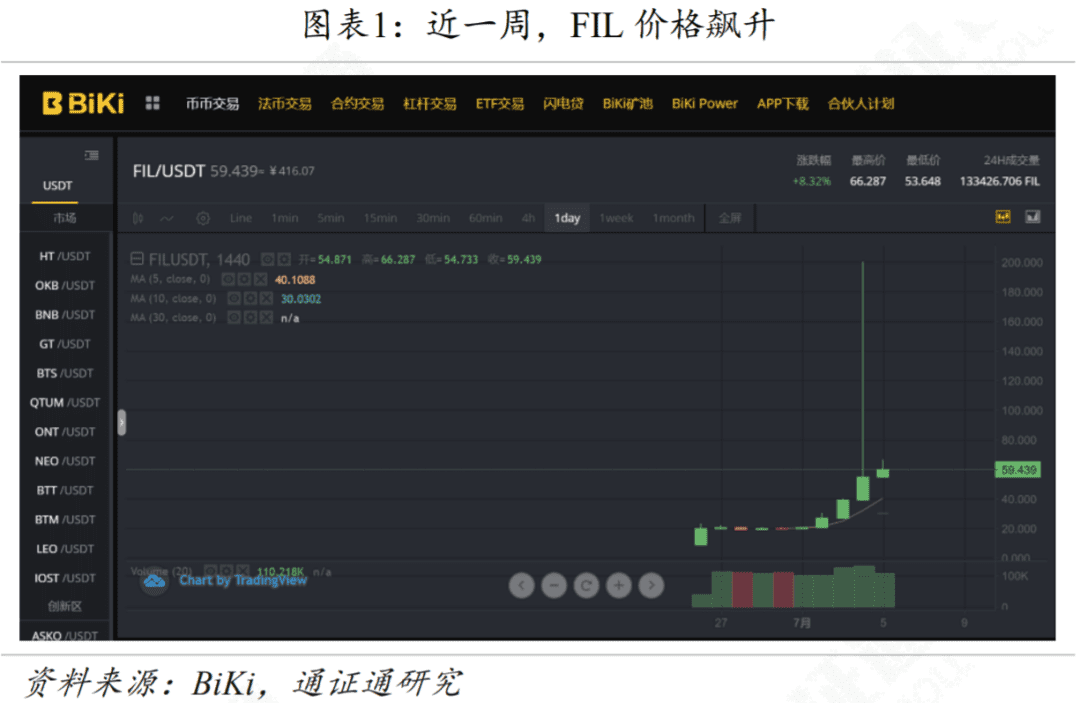The width and height of the screenshot is (1080, 703).
Task: Click the TradingView cloud logo
Action: click(154, 582)
